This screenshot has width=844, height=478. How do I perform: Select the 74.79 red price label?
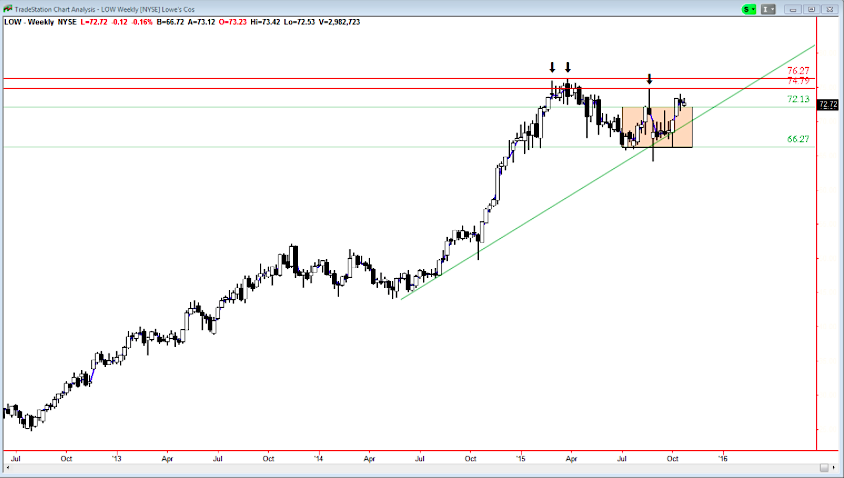798,81
